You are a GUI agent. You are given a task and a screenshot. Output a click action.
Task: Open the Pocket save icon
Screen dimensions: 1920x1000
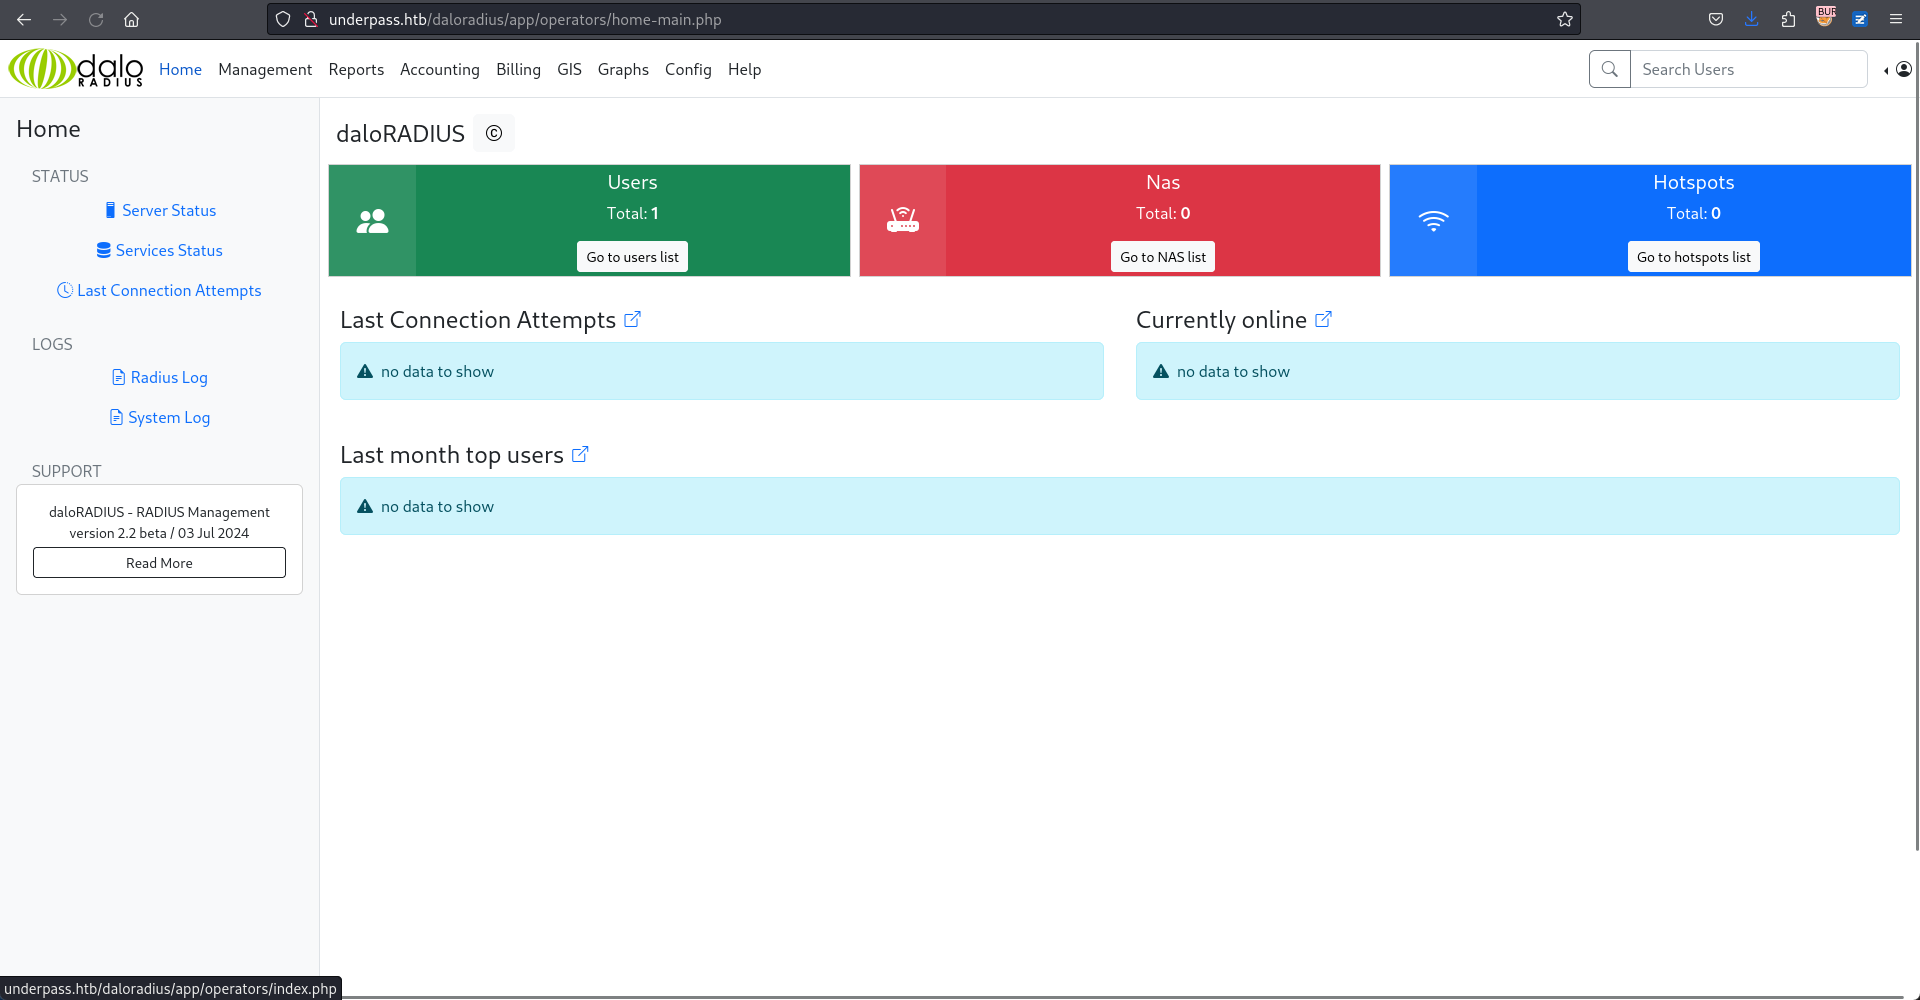click(x=1716, y=19)
